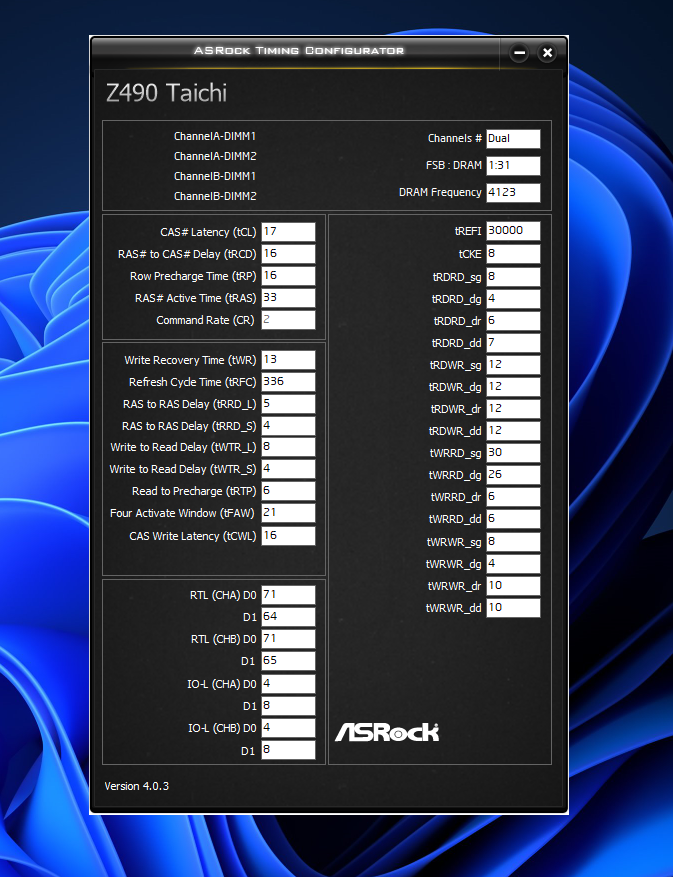Image resolution: width=673 pixels, height=877 pixels.
Task: Click the Refresh Cycle Time (tRFC) field
Action: coord(288,381)
